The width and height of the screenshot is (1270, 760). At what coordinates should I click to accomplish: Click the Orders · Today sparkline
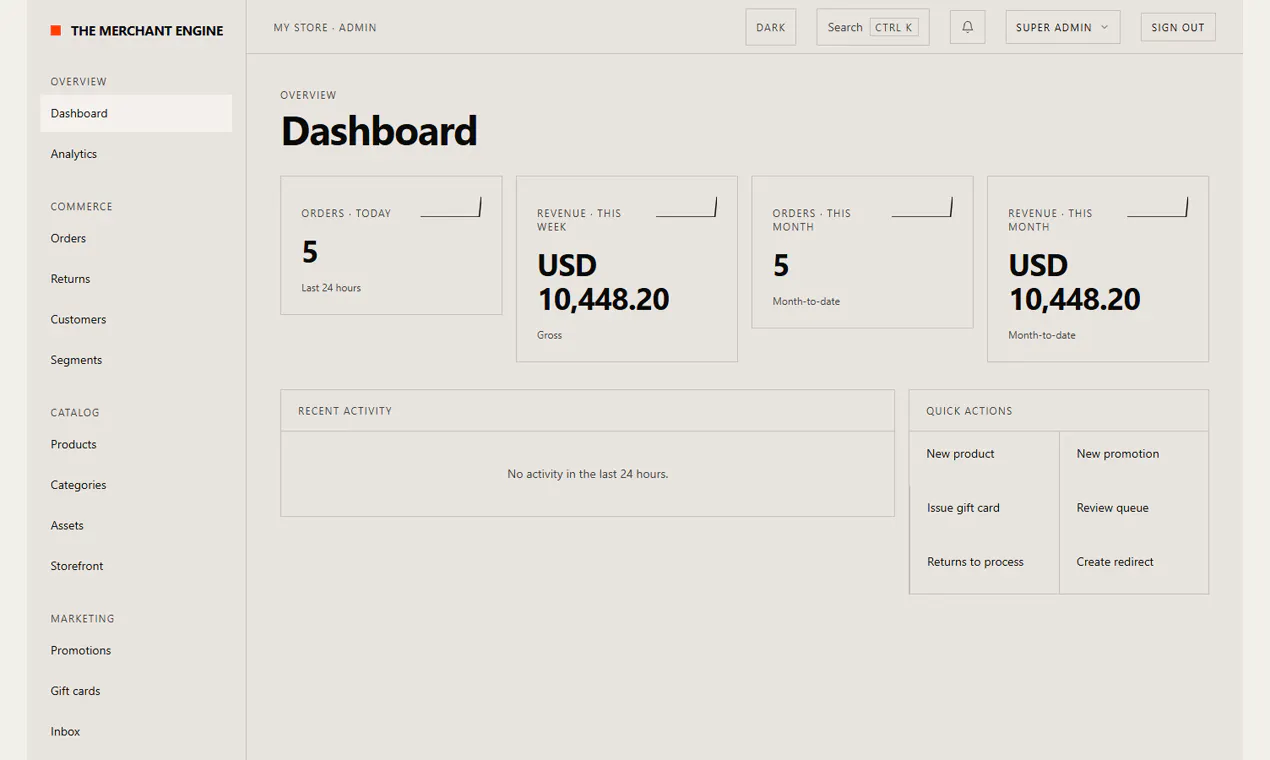pyautogui.click(x=451, y=207)
